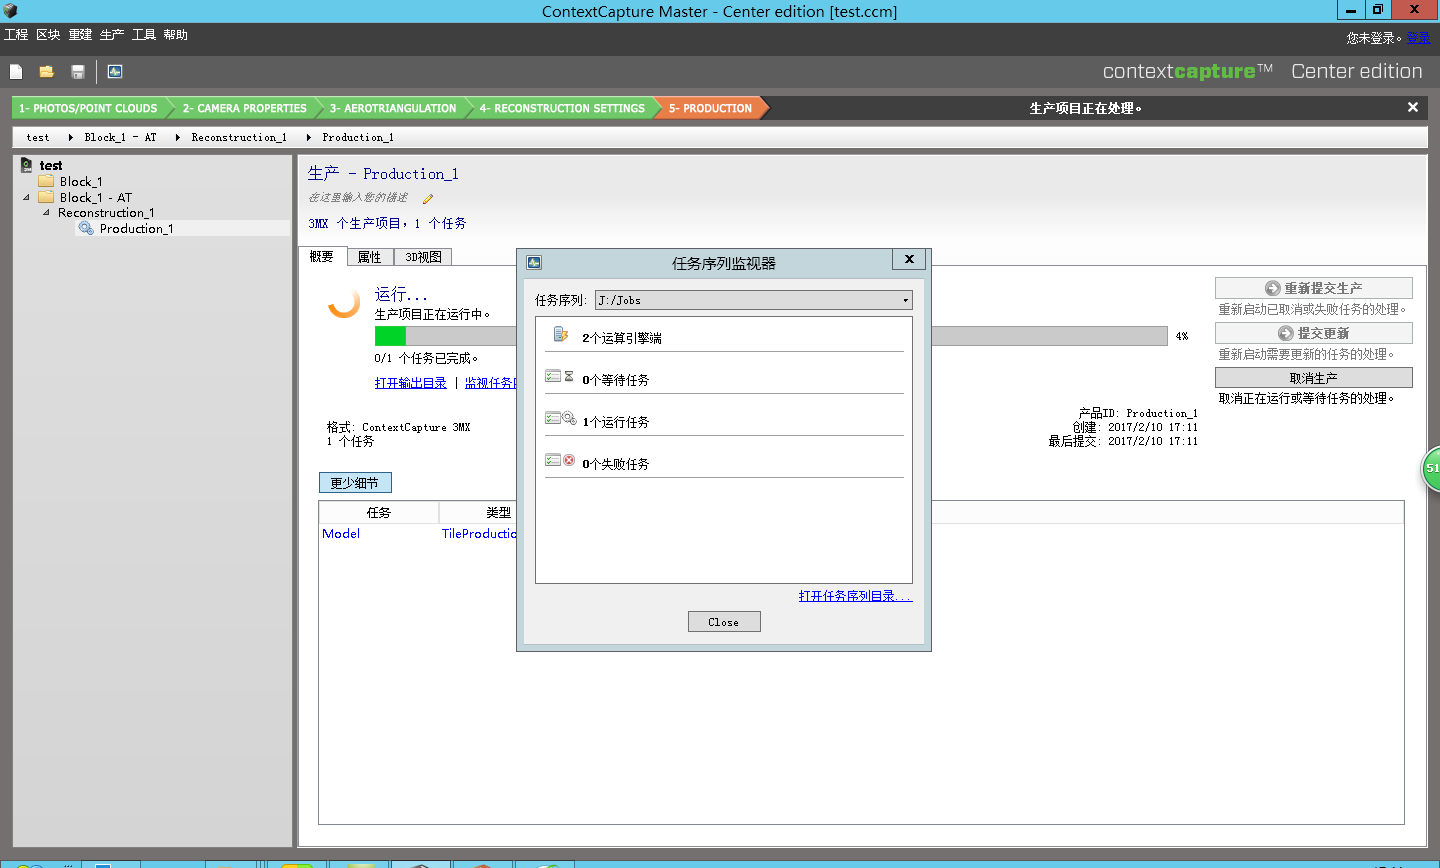The width and height of the screenshot is (1440, 868).
Task: Switch to the 3D视图 tab
Action: tap(423, 257)
